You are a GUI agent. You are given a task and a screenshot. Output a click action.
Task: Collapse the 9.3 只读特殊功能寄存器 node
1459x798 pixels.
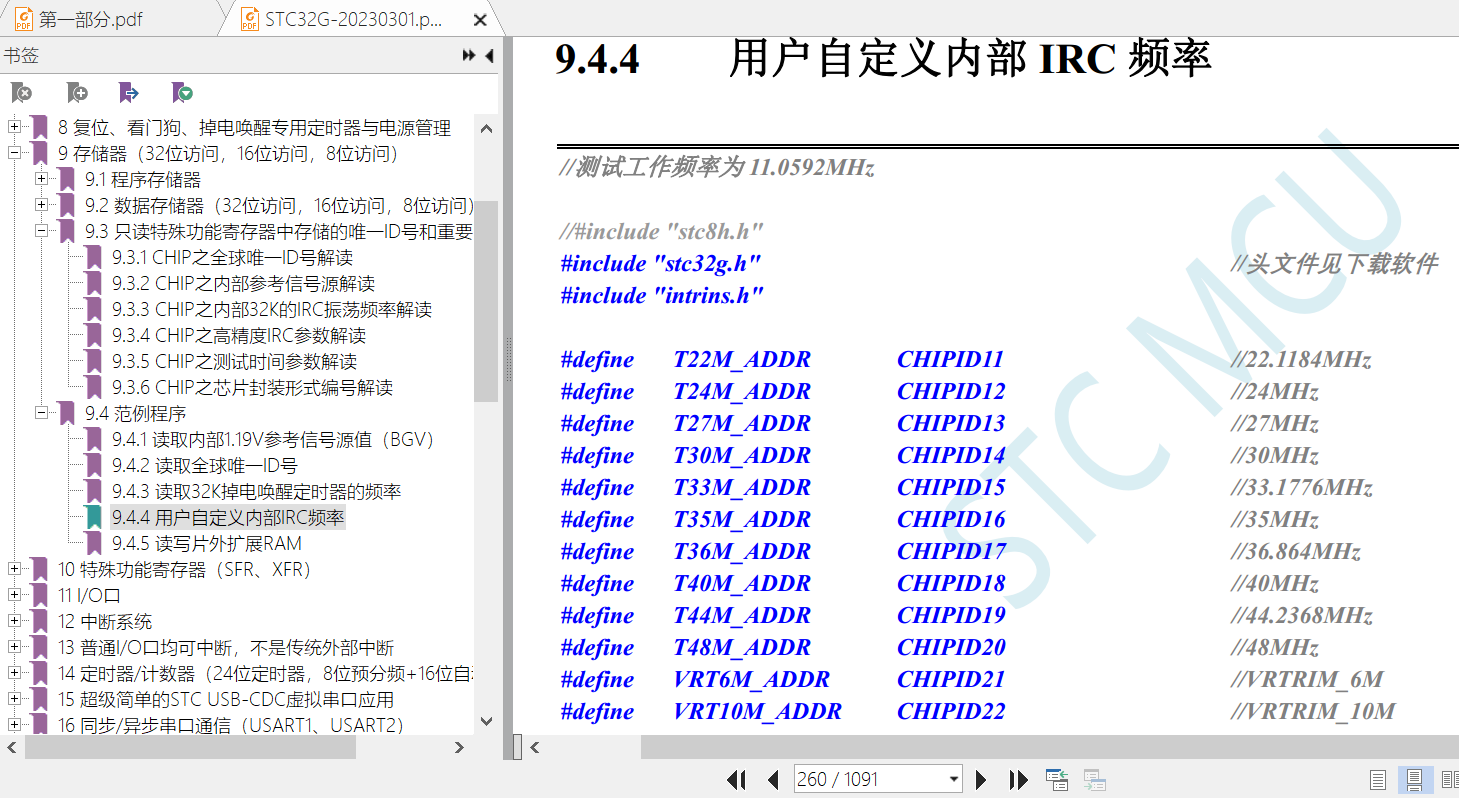(42, 231)
